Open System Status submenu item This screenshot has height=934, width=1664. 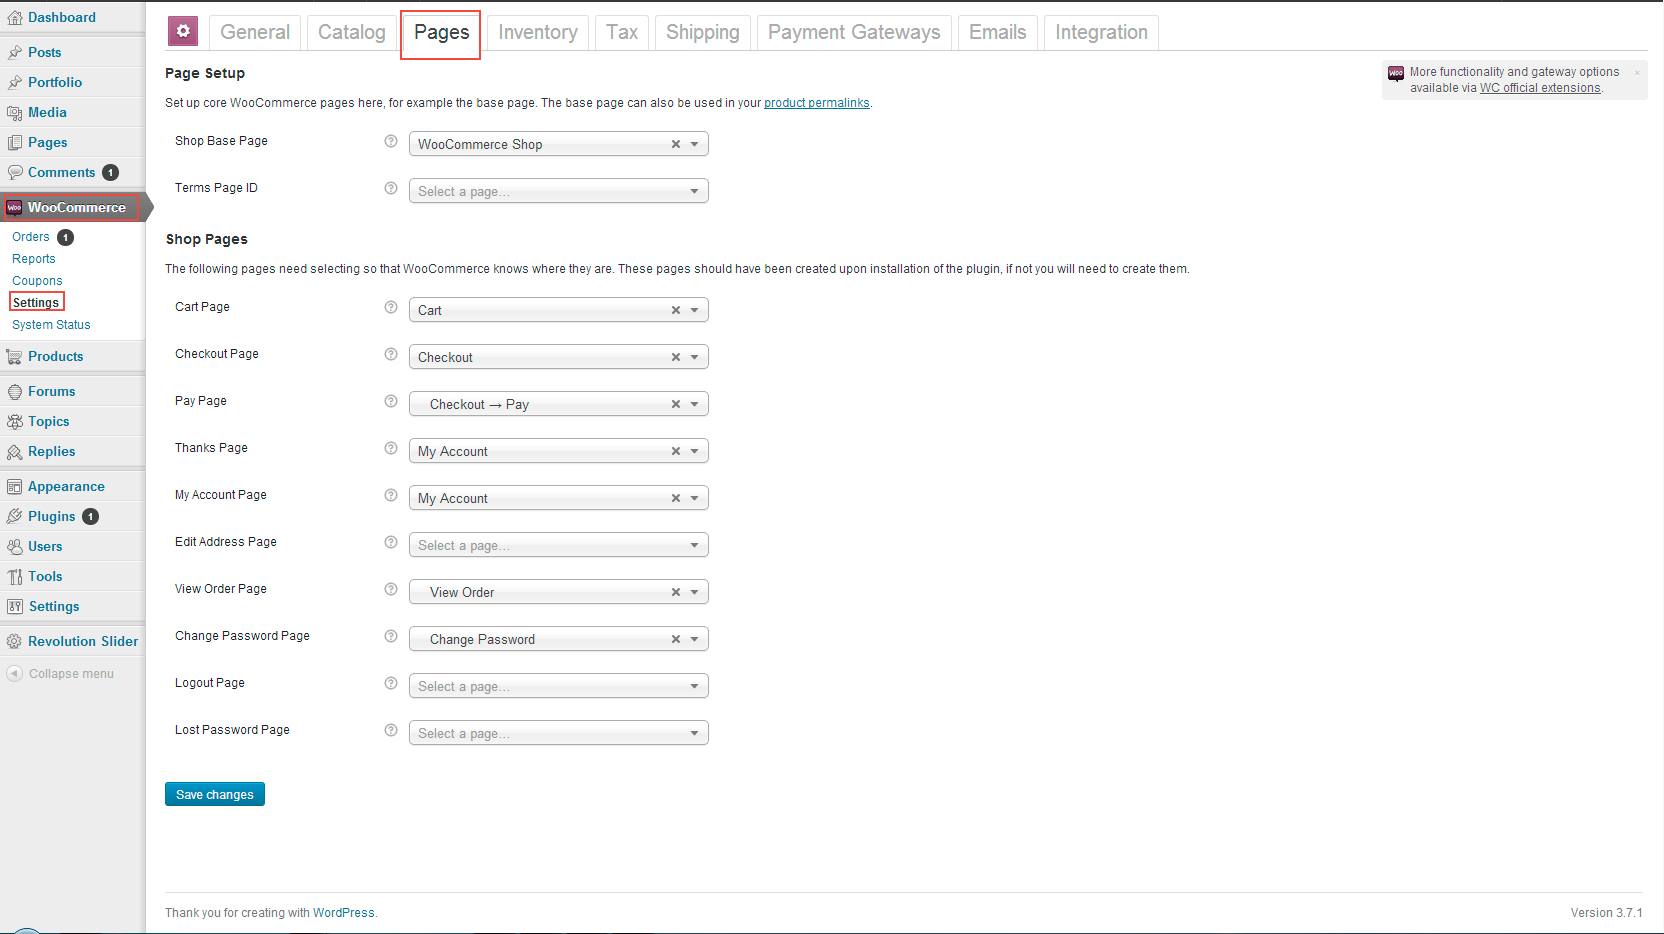pyautogui.click(x=51, y=325)
